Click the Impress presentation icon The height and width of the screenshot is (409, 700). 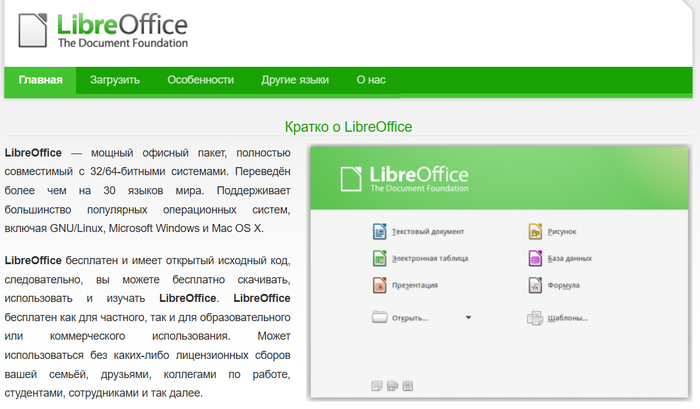click(x=379, y=285)
